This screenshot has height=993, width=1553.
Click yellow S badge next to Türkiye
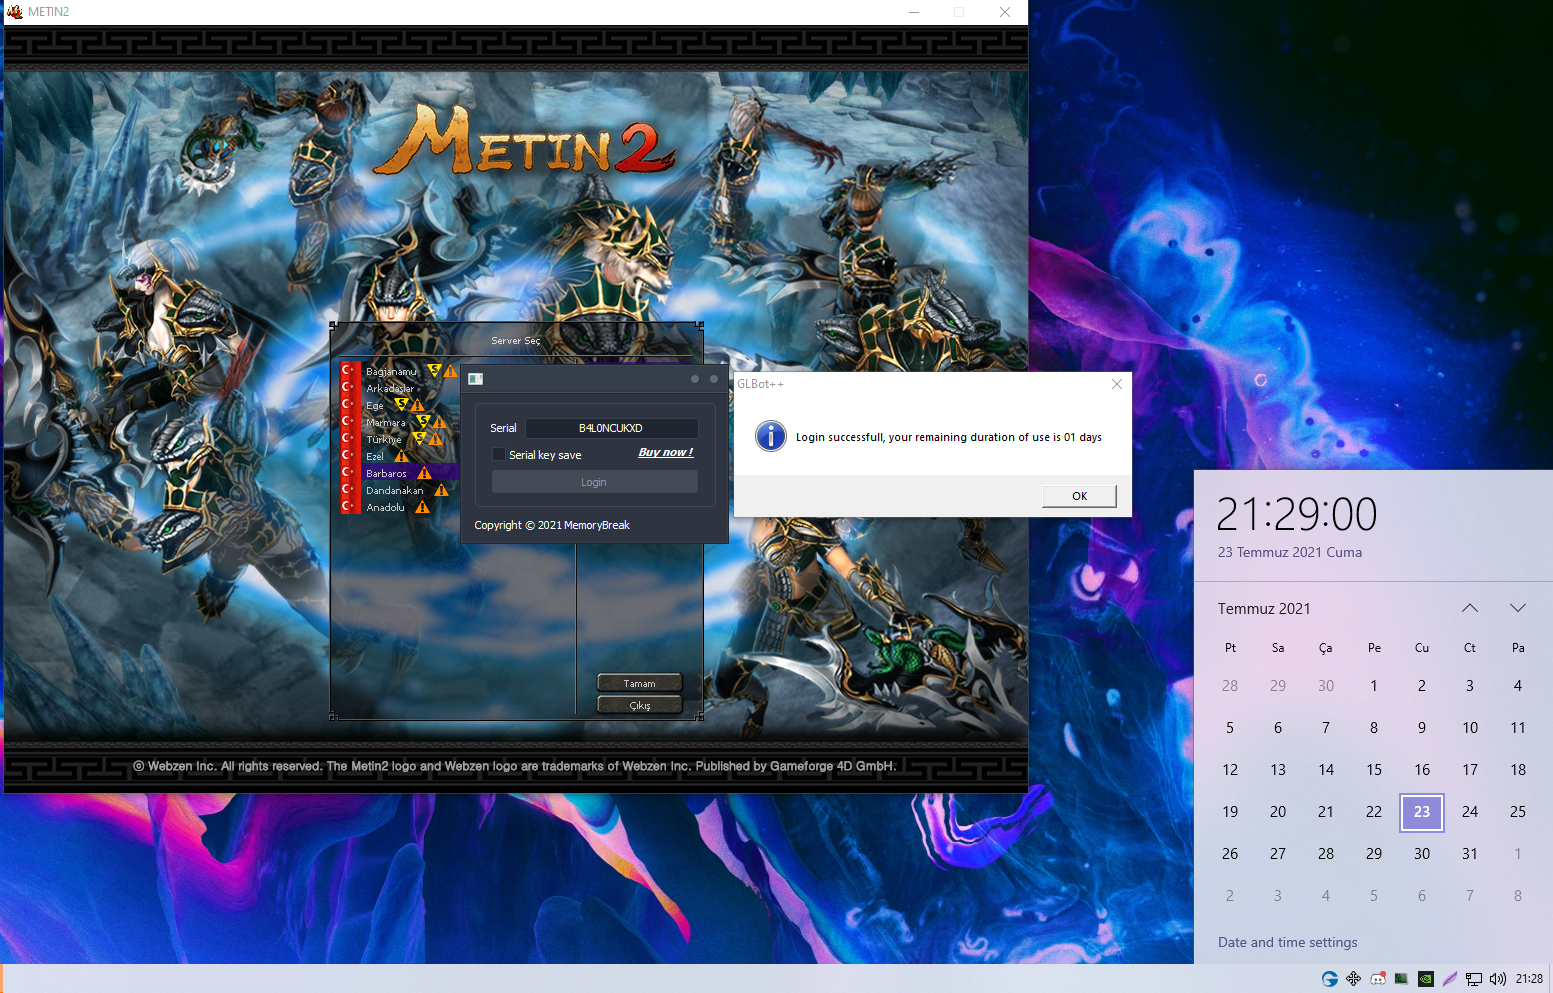pos(419,438)
